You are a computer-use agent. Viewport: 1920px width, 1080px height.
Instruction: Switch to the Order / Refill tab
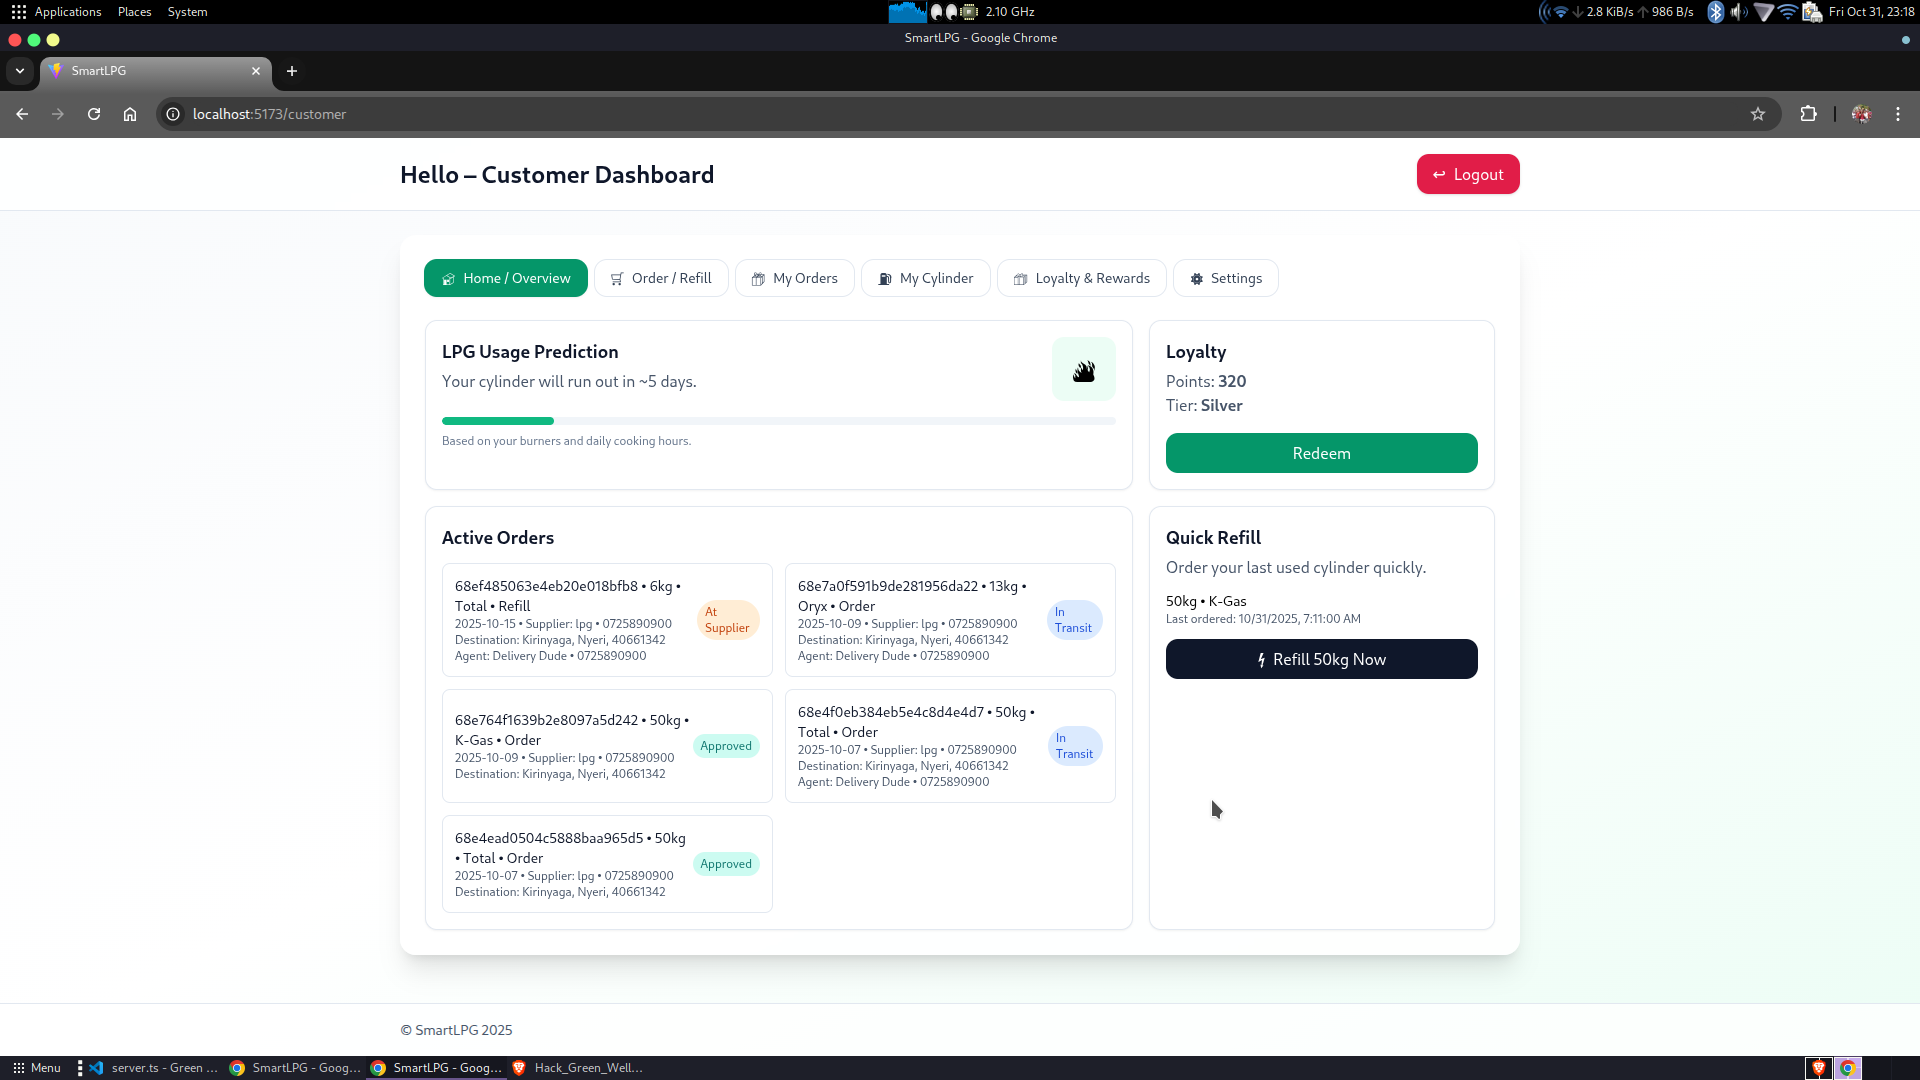[x=661, y=278]
